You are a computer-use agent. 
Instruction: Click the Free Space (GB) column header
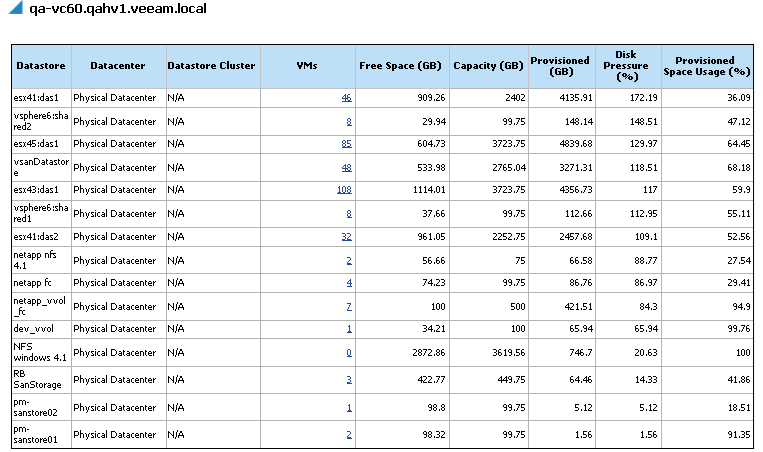click(401, 66)
